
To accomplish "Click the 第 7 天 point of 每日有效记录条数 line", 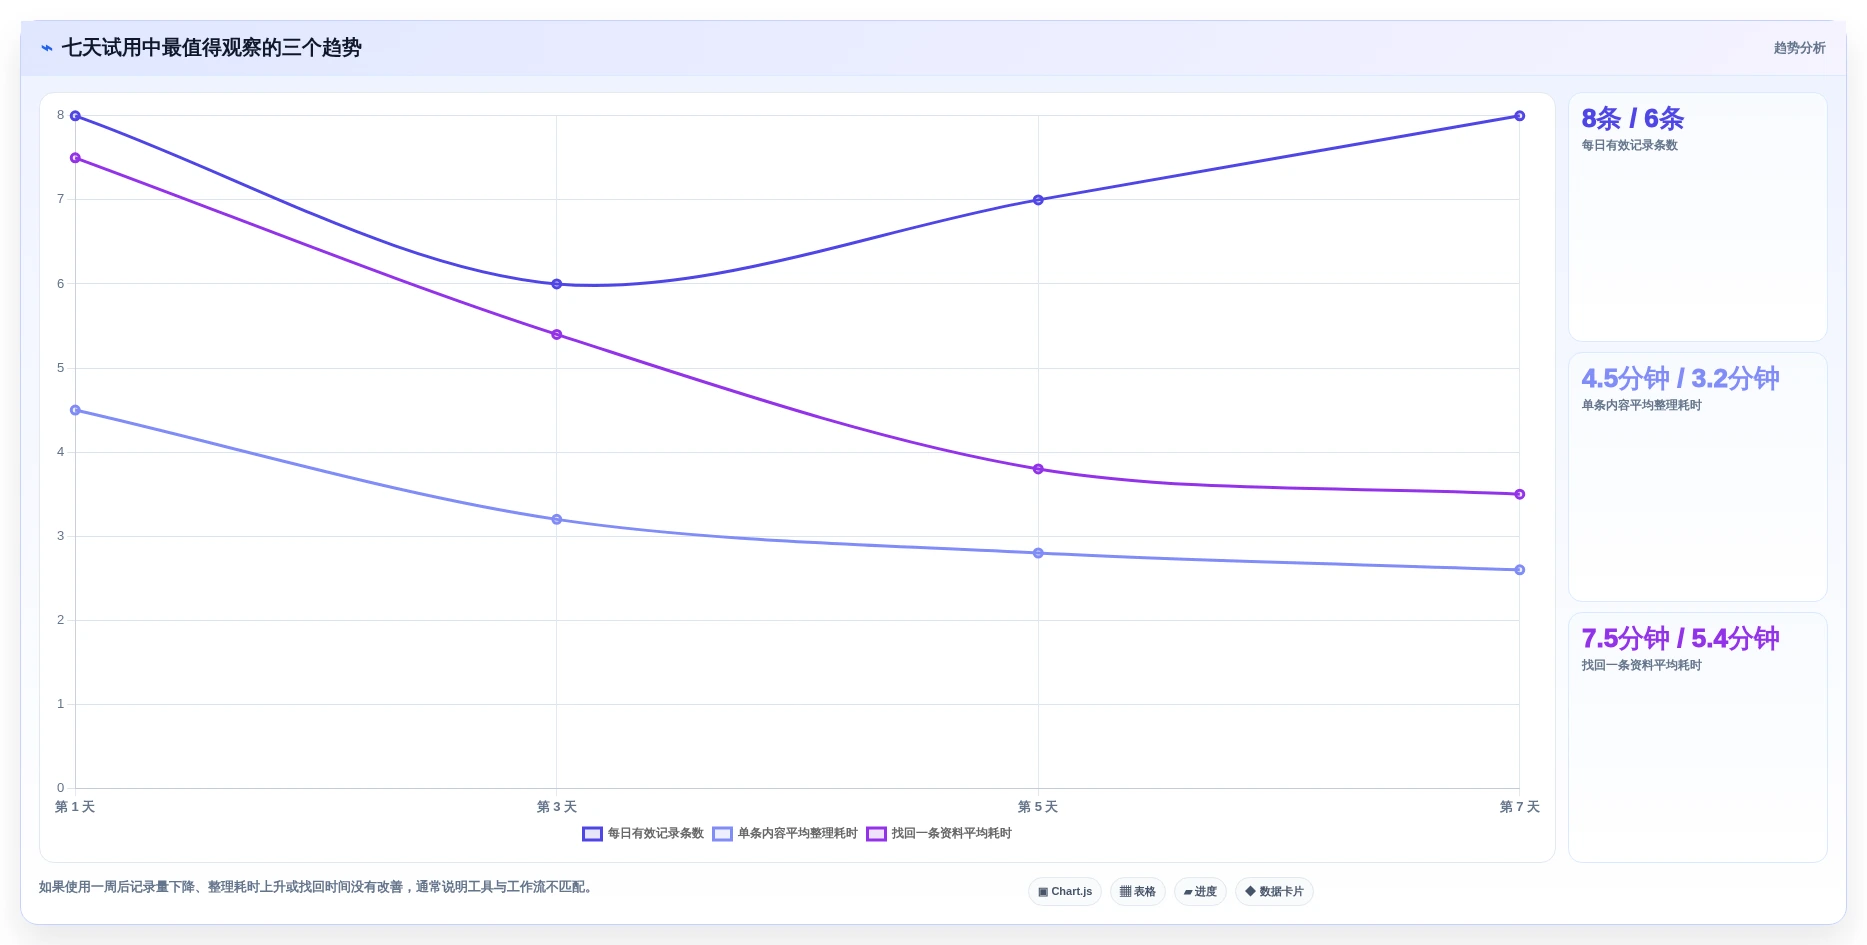I will tap(1520, 116).
